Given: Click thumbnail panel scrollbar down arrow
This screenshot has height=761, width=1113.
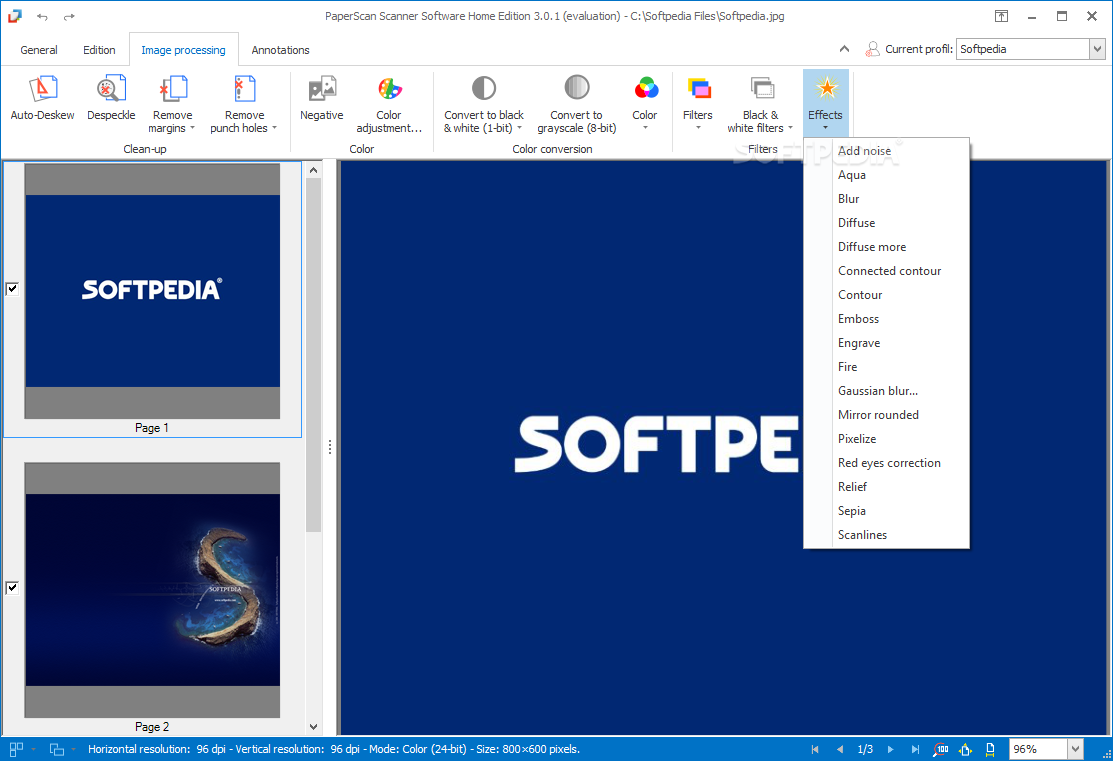Looking at the screenshot, I should pyautogui.click(x=314, y=727).
